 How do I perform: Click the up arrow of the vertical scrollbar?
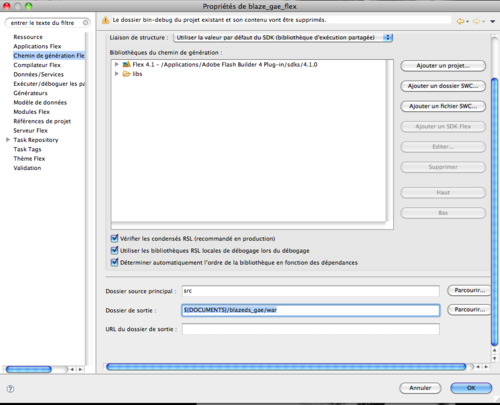pyautogui.click(x=495, y=350)
